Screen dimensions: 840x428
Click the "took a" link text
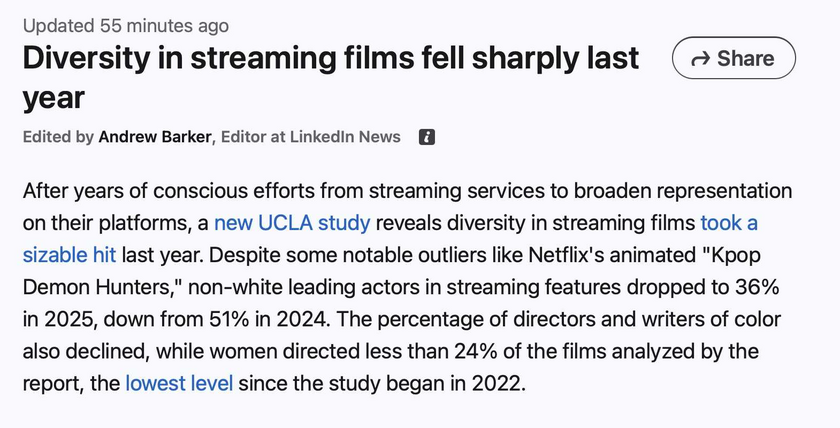[x=729, y=223]
